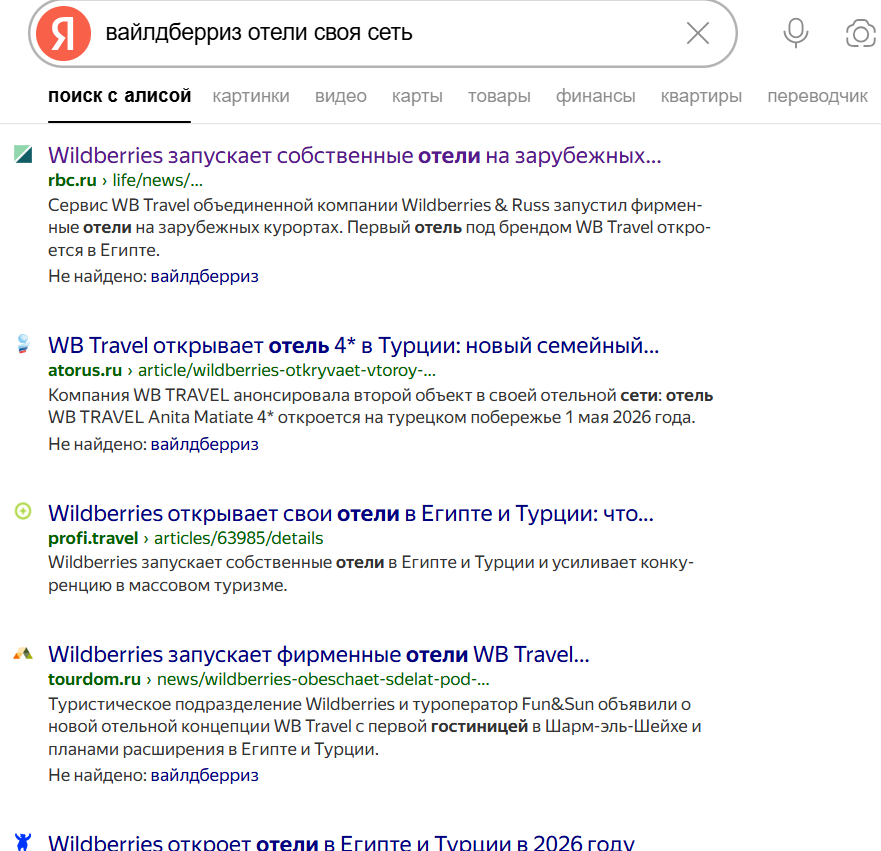This screenshot has height=851, width=881.
Task: Go to the 'квартиры' tab
Action: [701, 96]
